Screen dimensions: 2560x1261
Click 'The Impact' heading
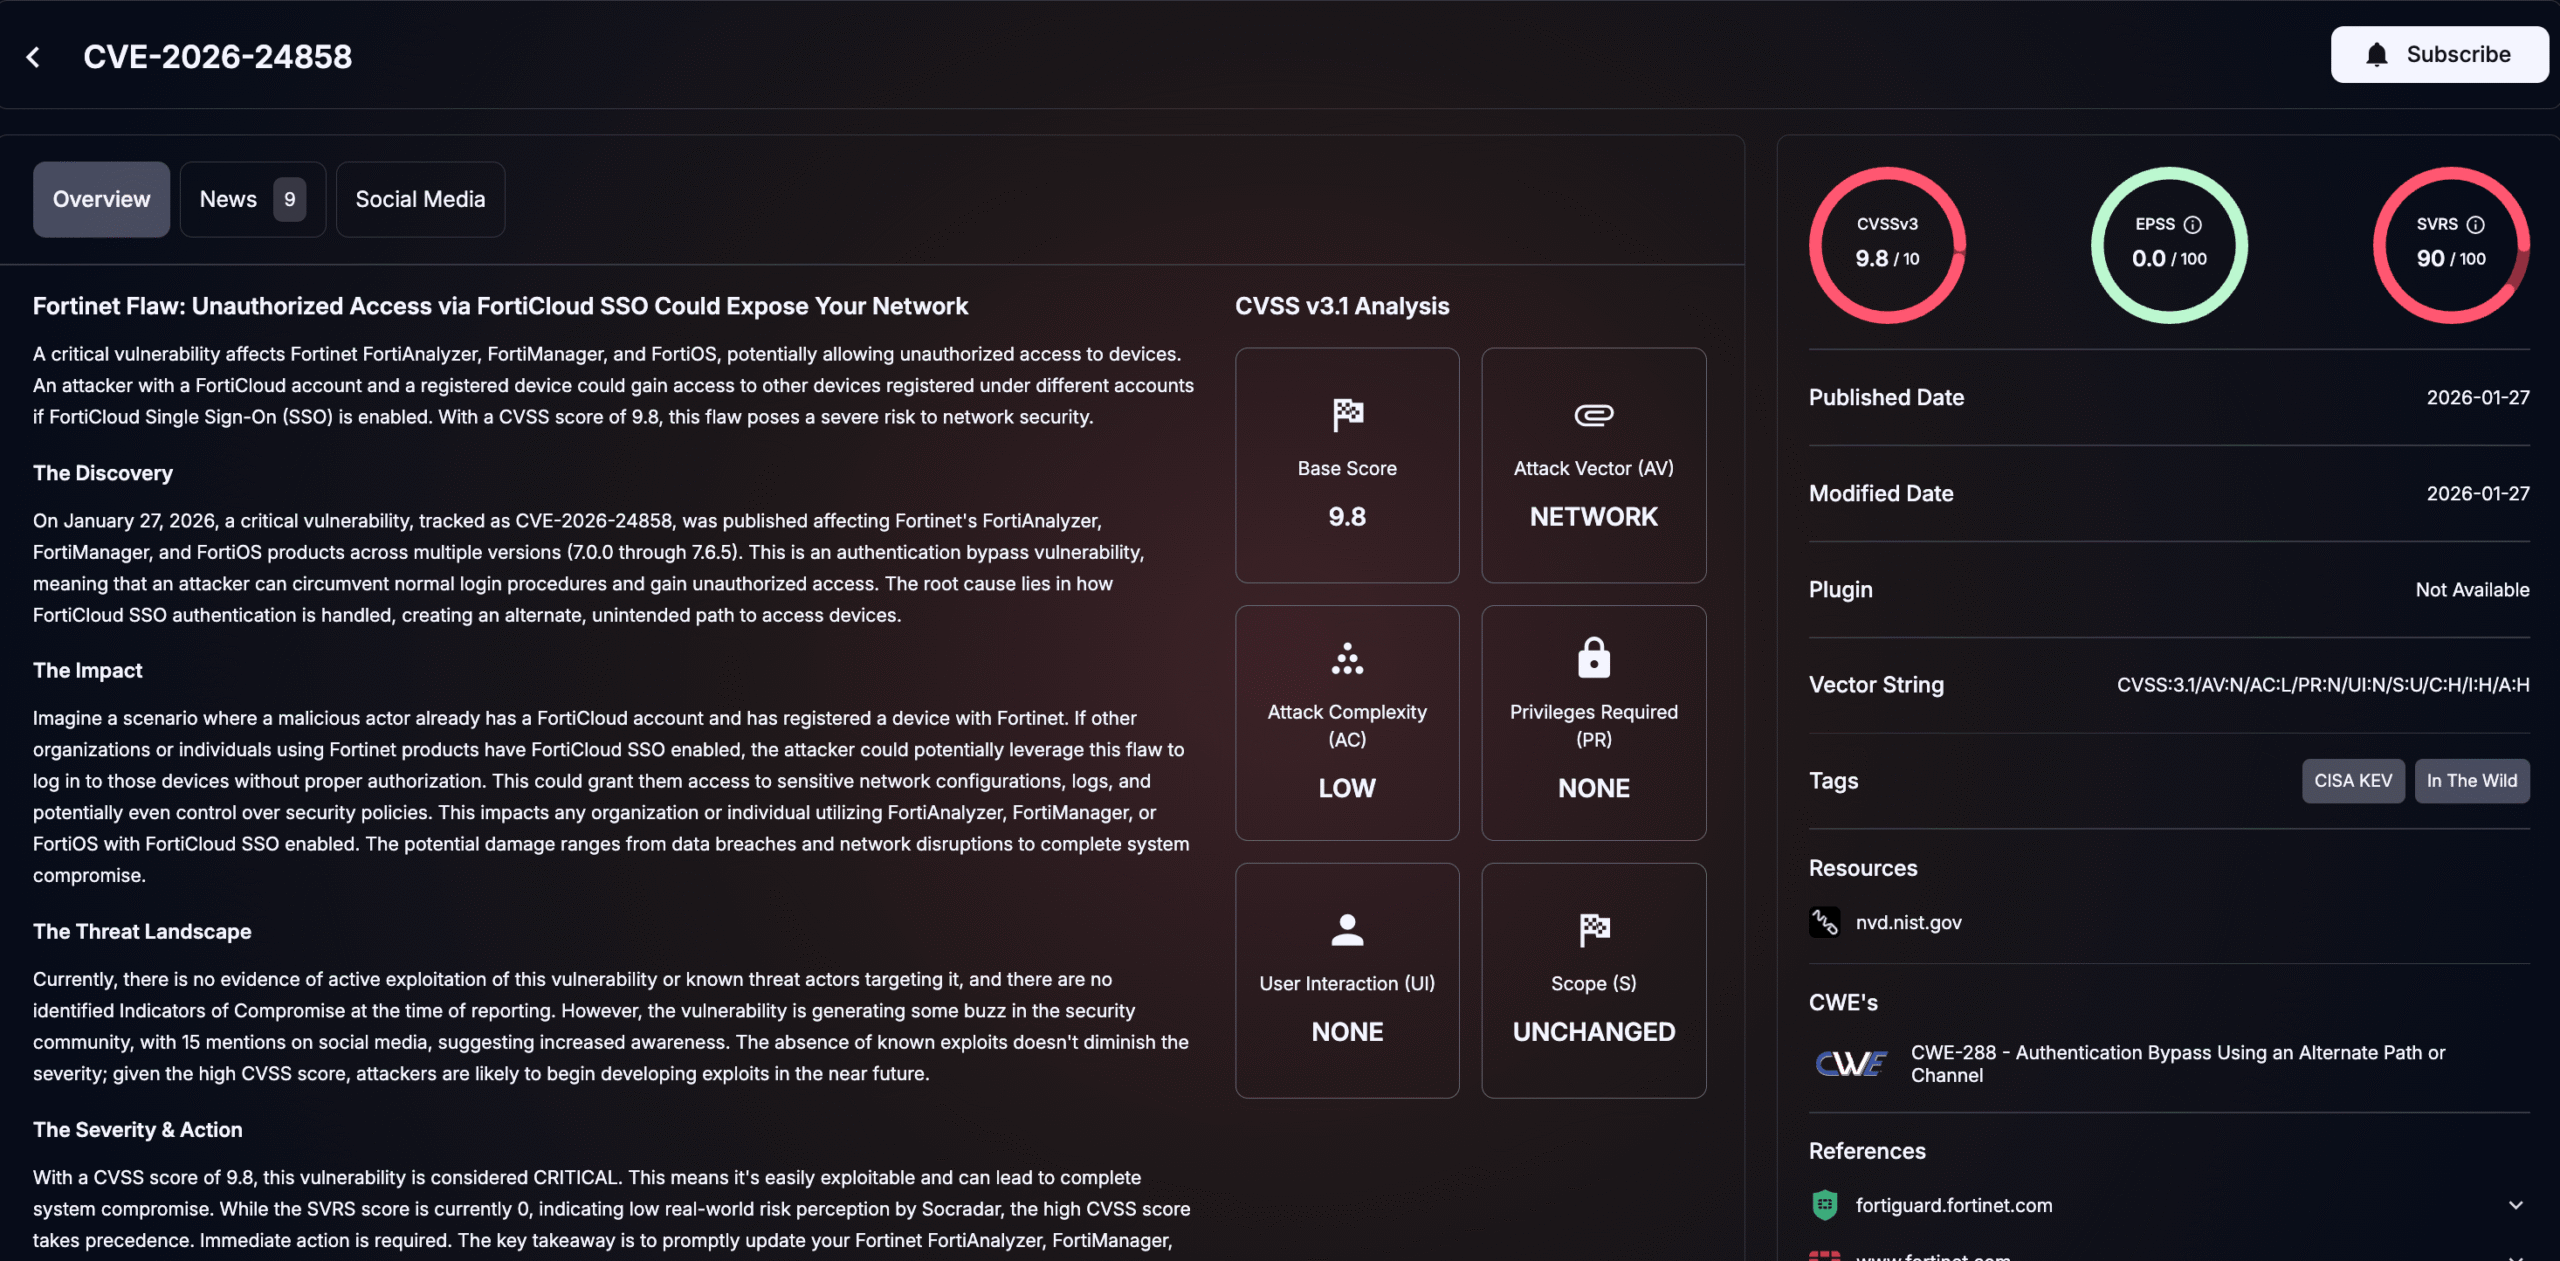point(88,670)
